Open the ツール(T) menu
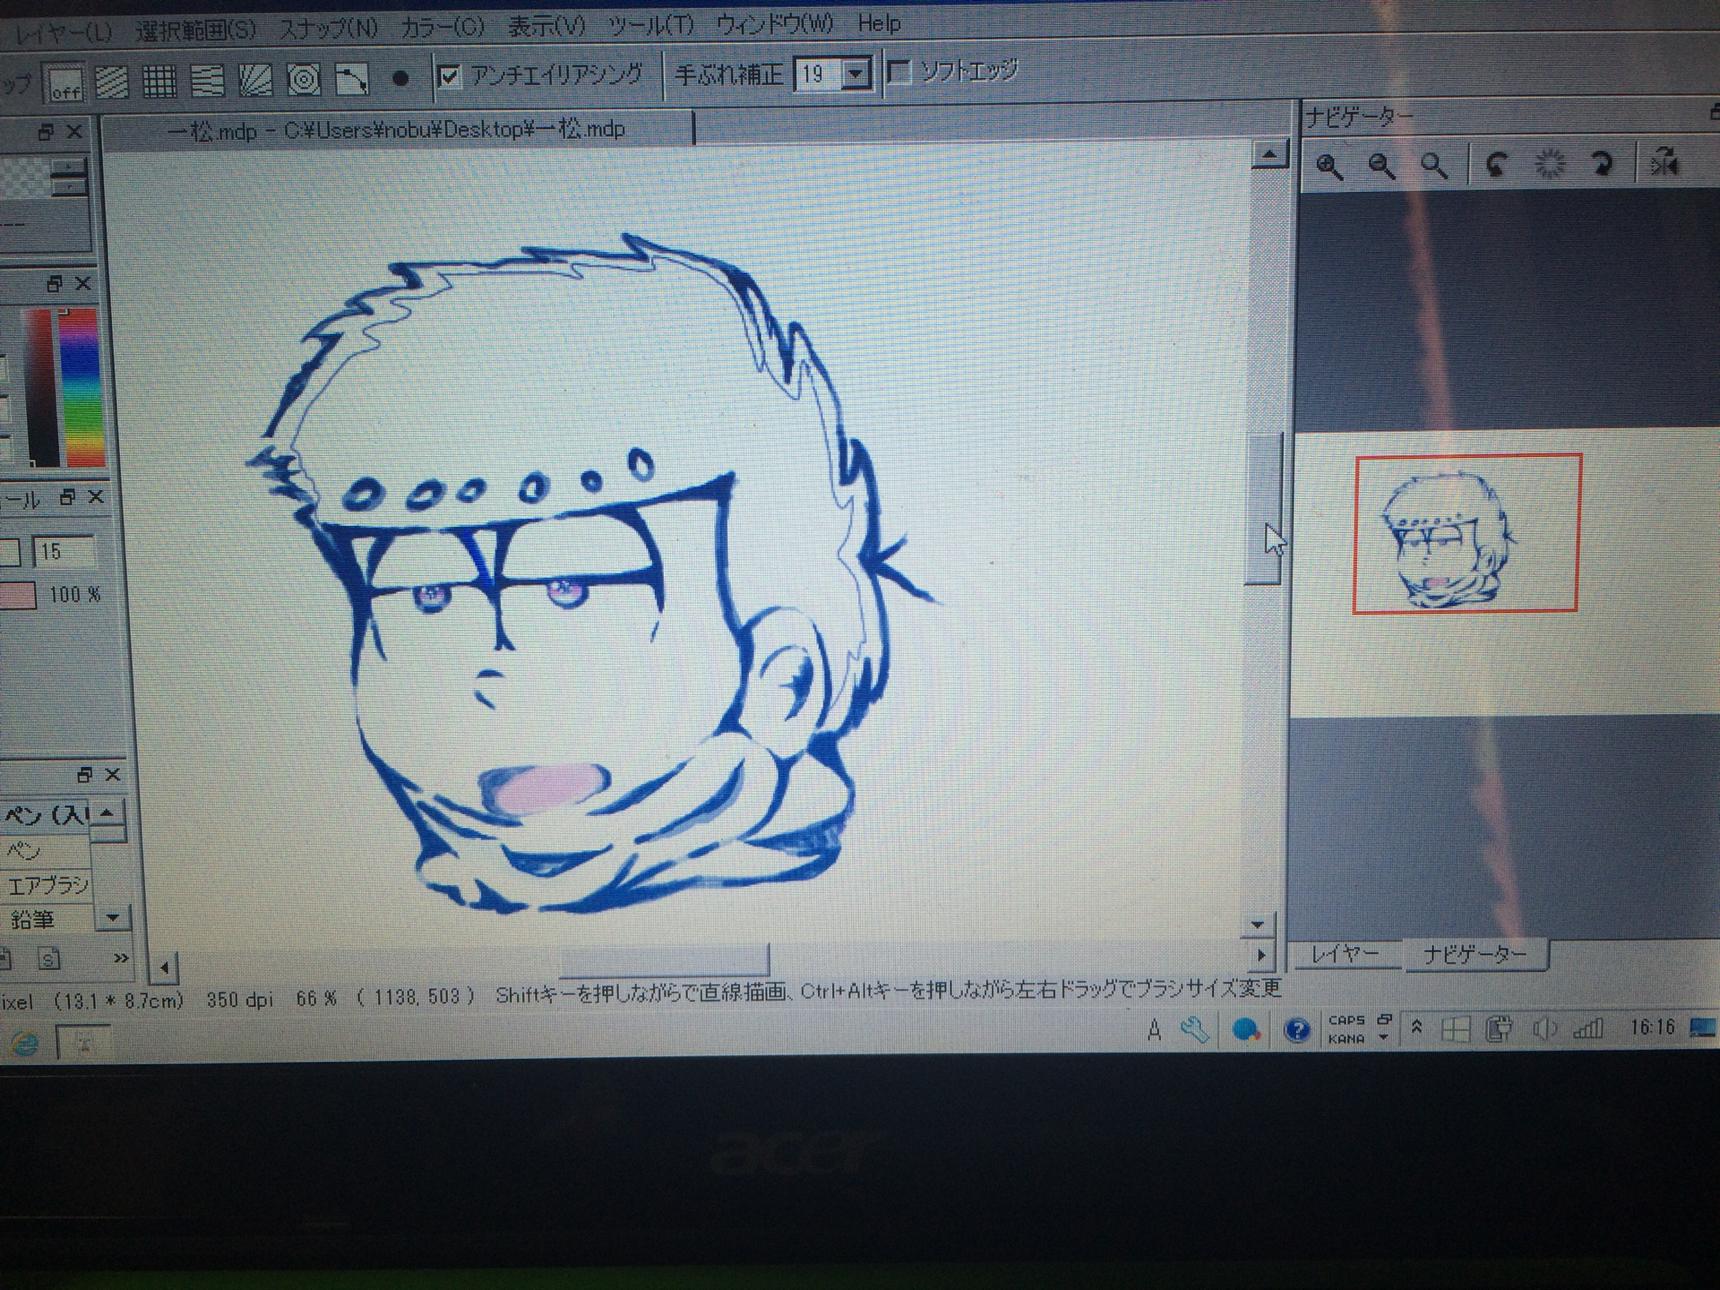Viewport: 1720px width, 1290px height. (x=650, y=24)
